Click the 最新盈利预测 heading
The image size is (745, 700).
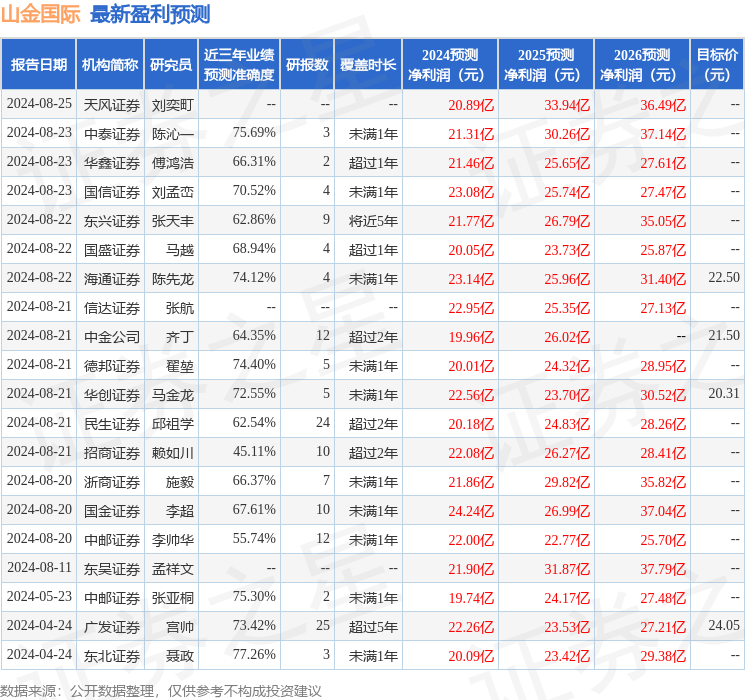(150, 14)
